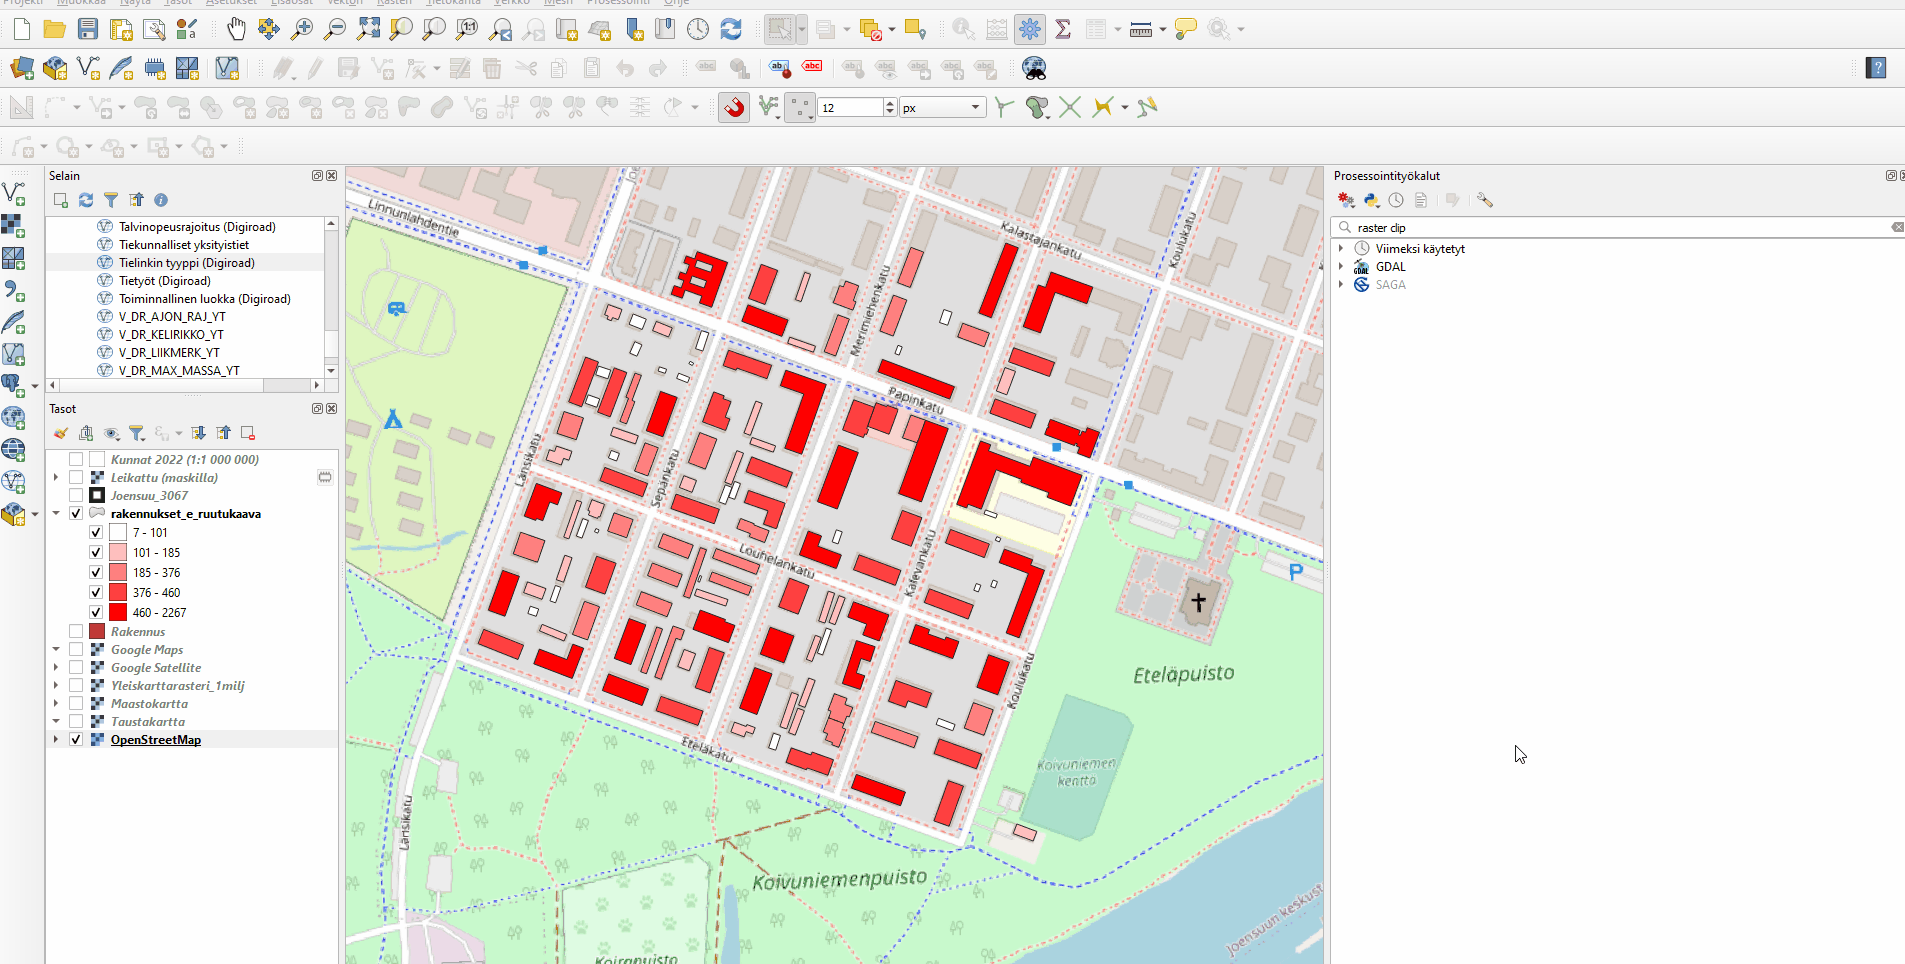Select the Zoom In magnifier tool

click(301, 29)
